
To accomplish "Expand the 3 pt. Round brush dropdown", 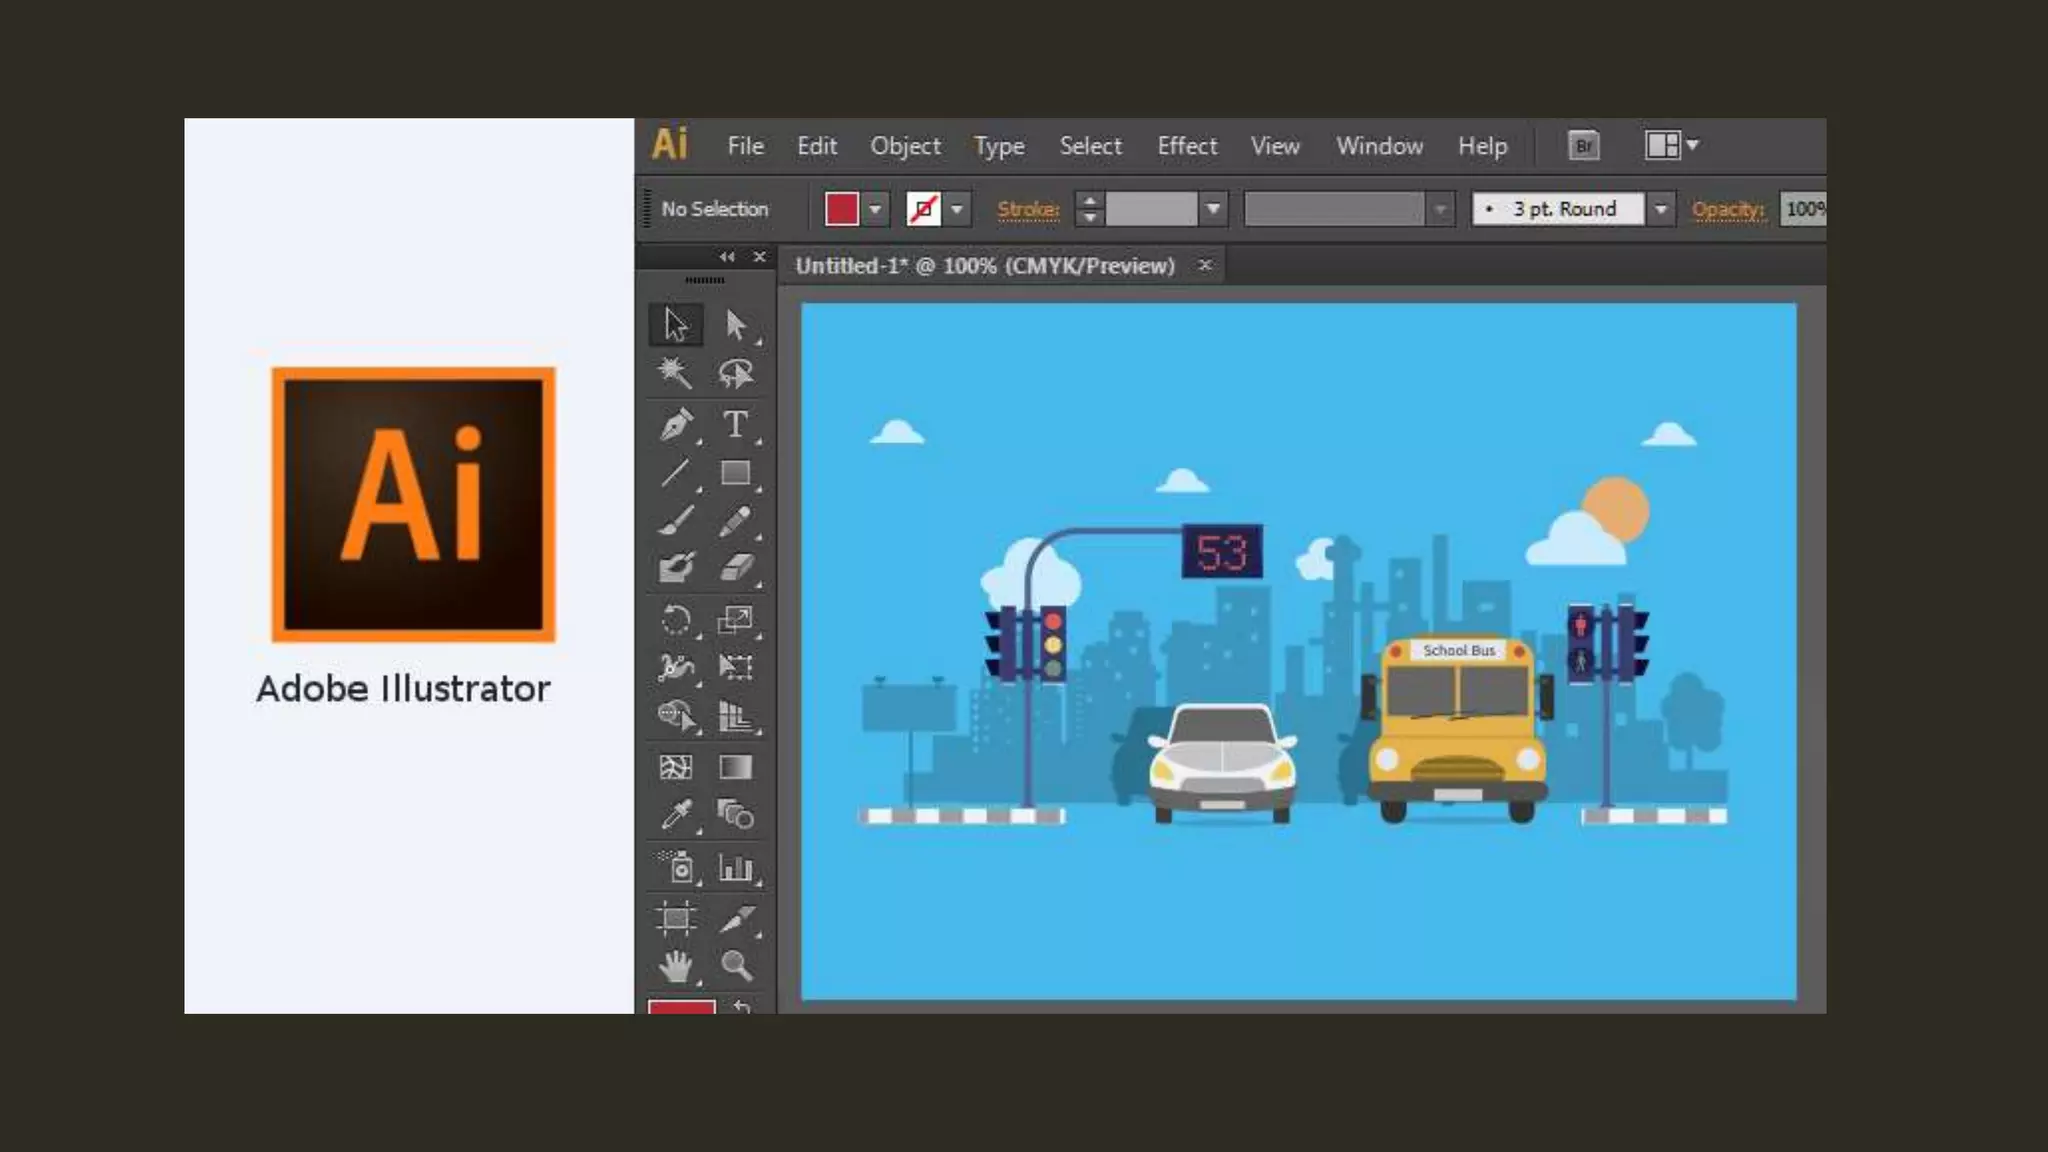I will tap(1660, 209).
